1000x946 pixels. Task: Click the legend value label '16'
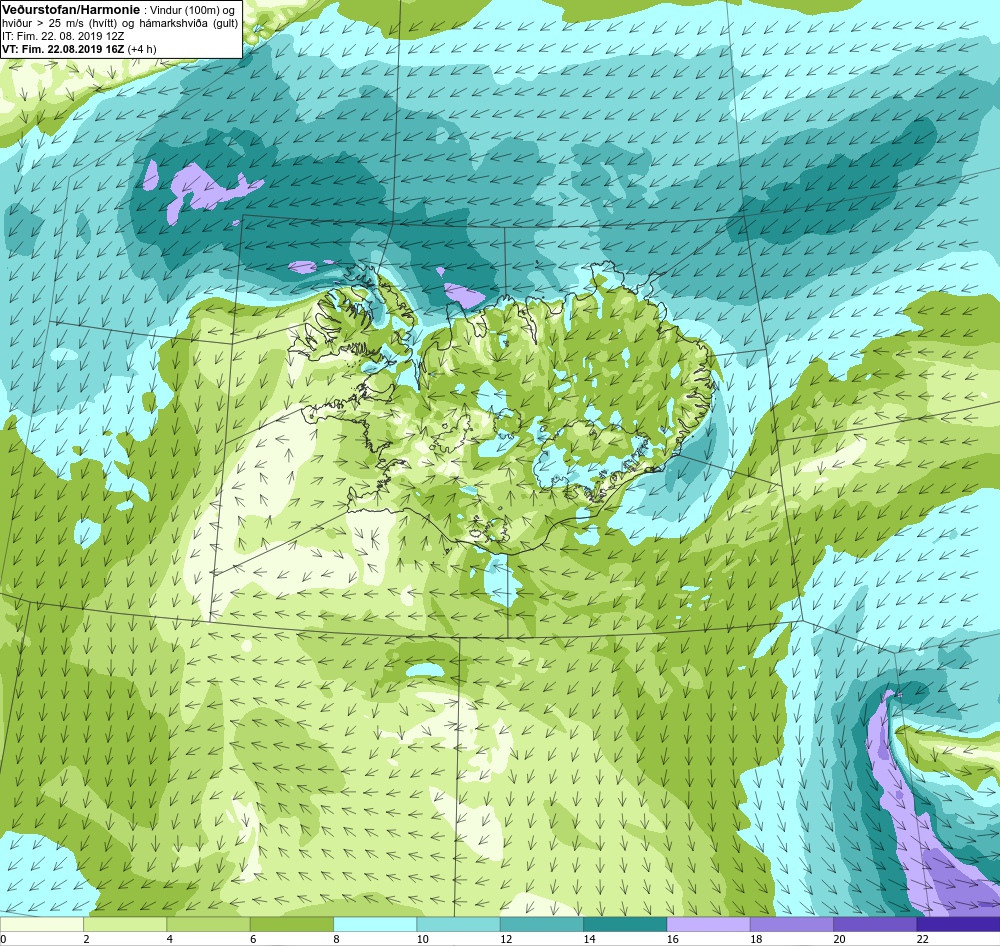[x=672, y=939]
